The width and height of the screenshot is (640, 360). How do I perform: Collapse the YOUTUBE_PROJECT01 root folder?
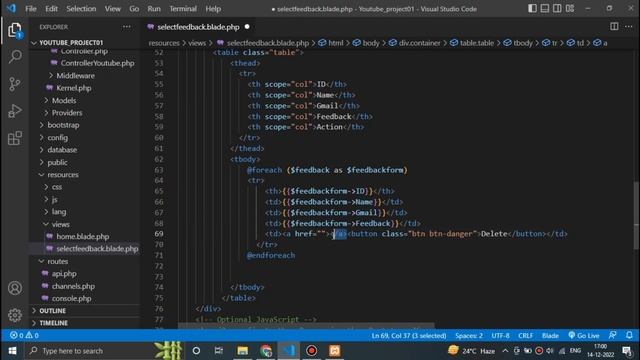71,42
